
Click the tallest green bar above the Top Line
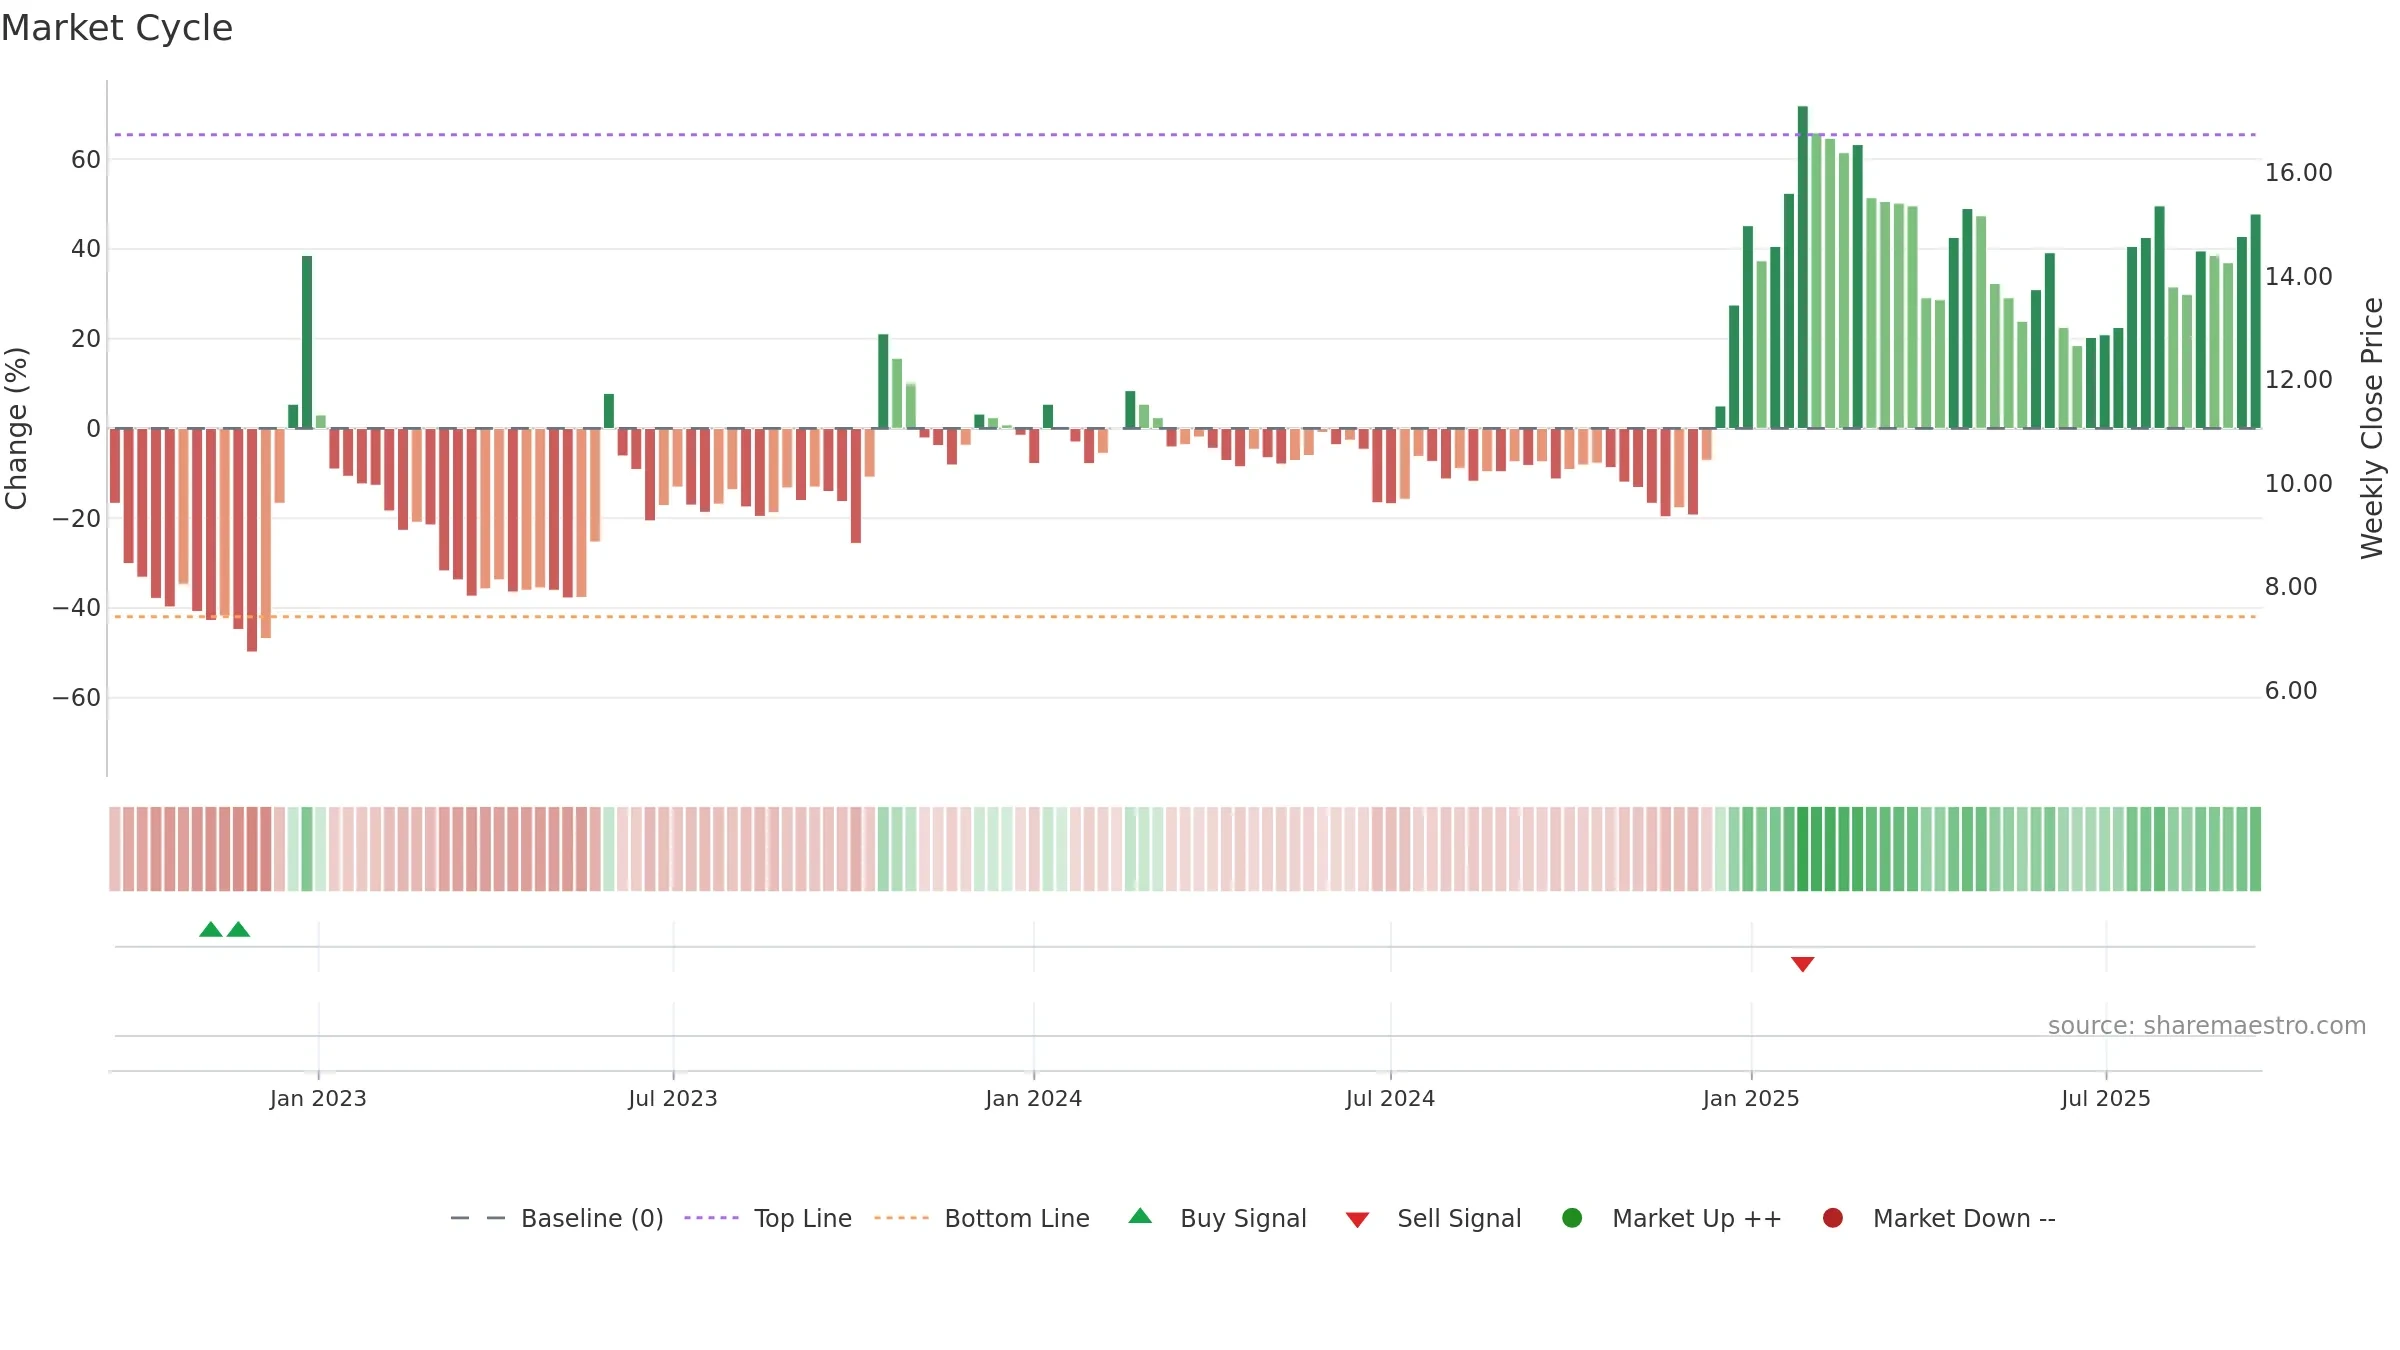[1802, 267]
